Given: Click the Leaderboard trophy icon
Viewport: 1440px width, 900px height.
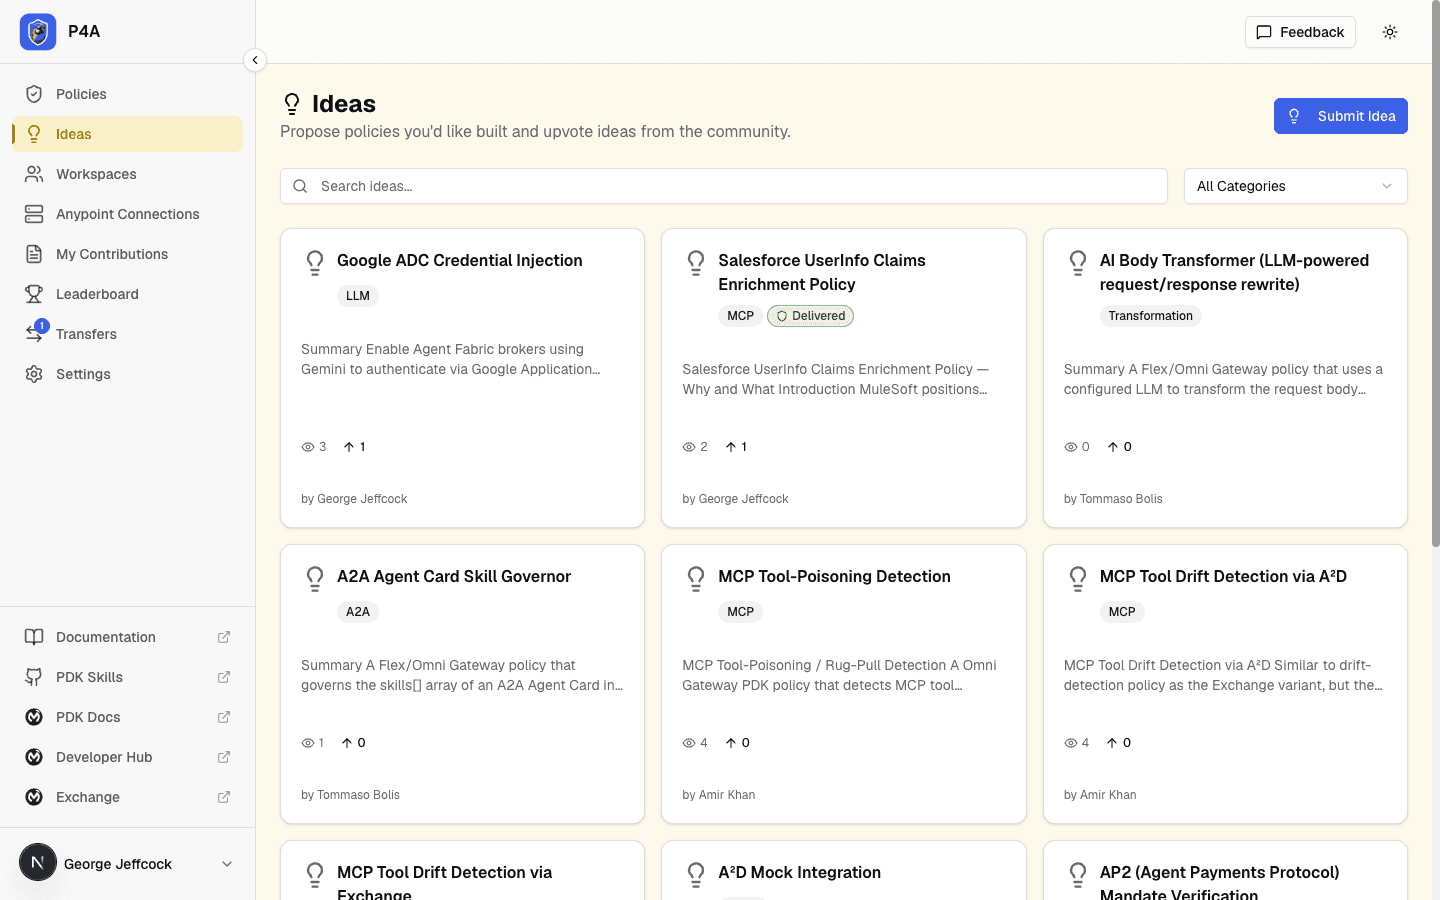Looking at the screenshot, I should click(34, 294).
